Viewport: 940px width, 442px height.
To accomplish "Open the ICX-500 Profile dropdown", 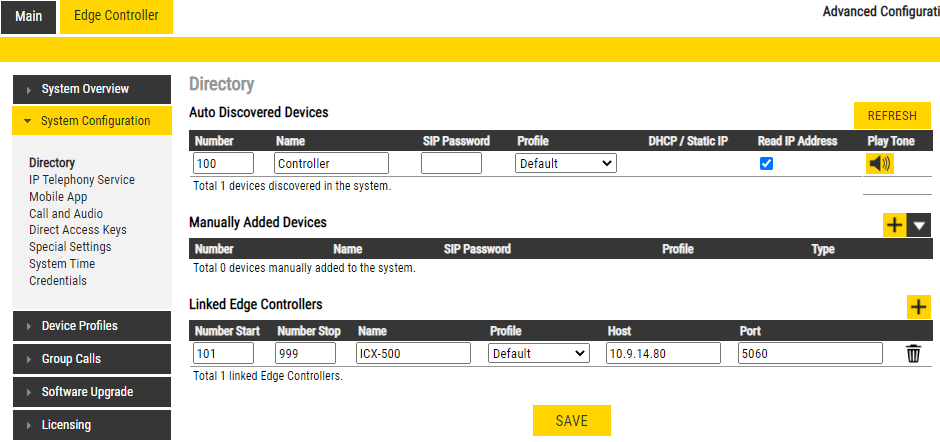I will (539, 353).
